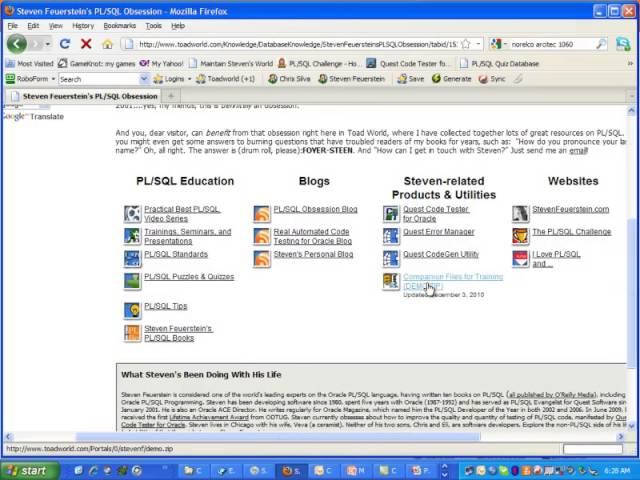Click icon beside Companion Files for Training
The width and height of the screenshot is (640, 480).
click(x=391, y=281)
